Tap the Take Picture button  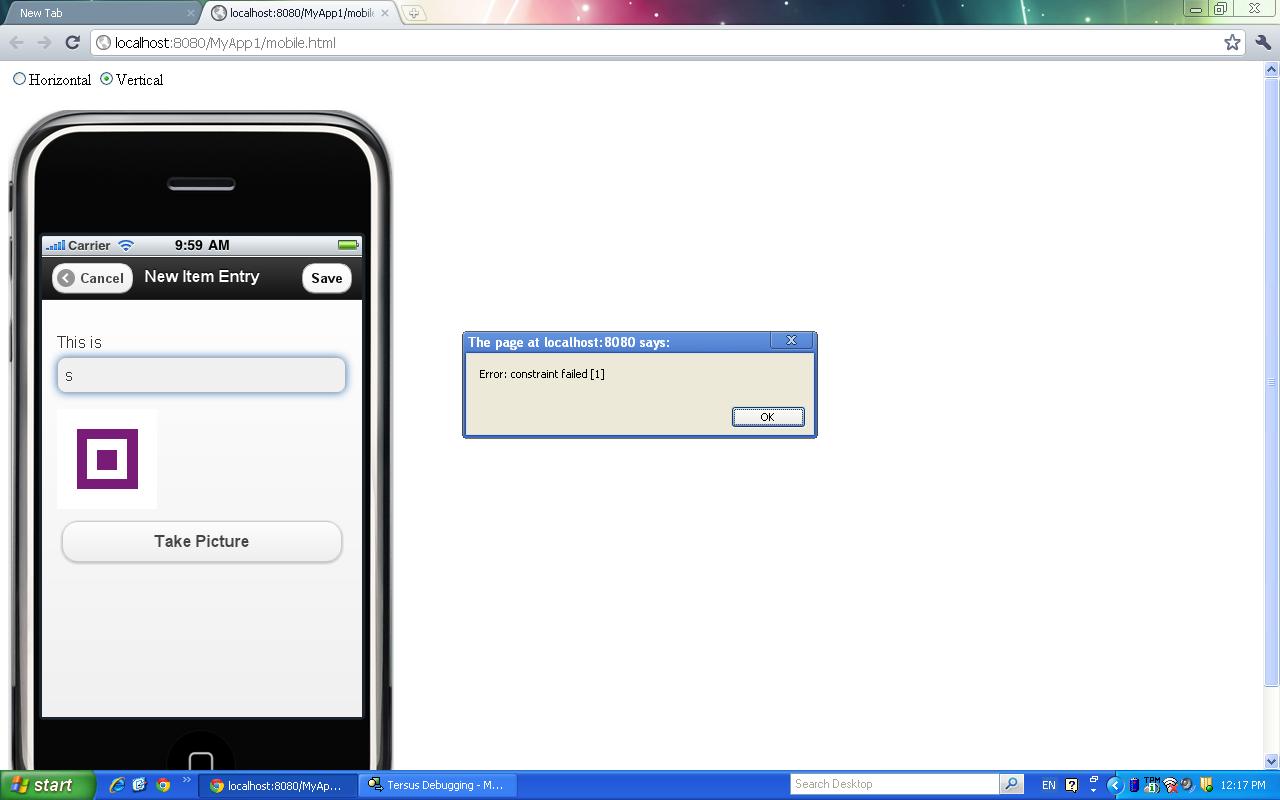[202, 541]
